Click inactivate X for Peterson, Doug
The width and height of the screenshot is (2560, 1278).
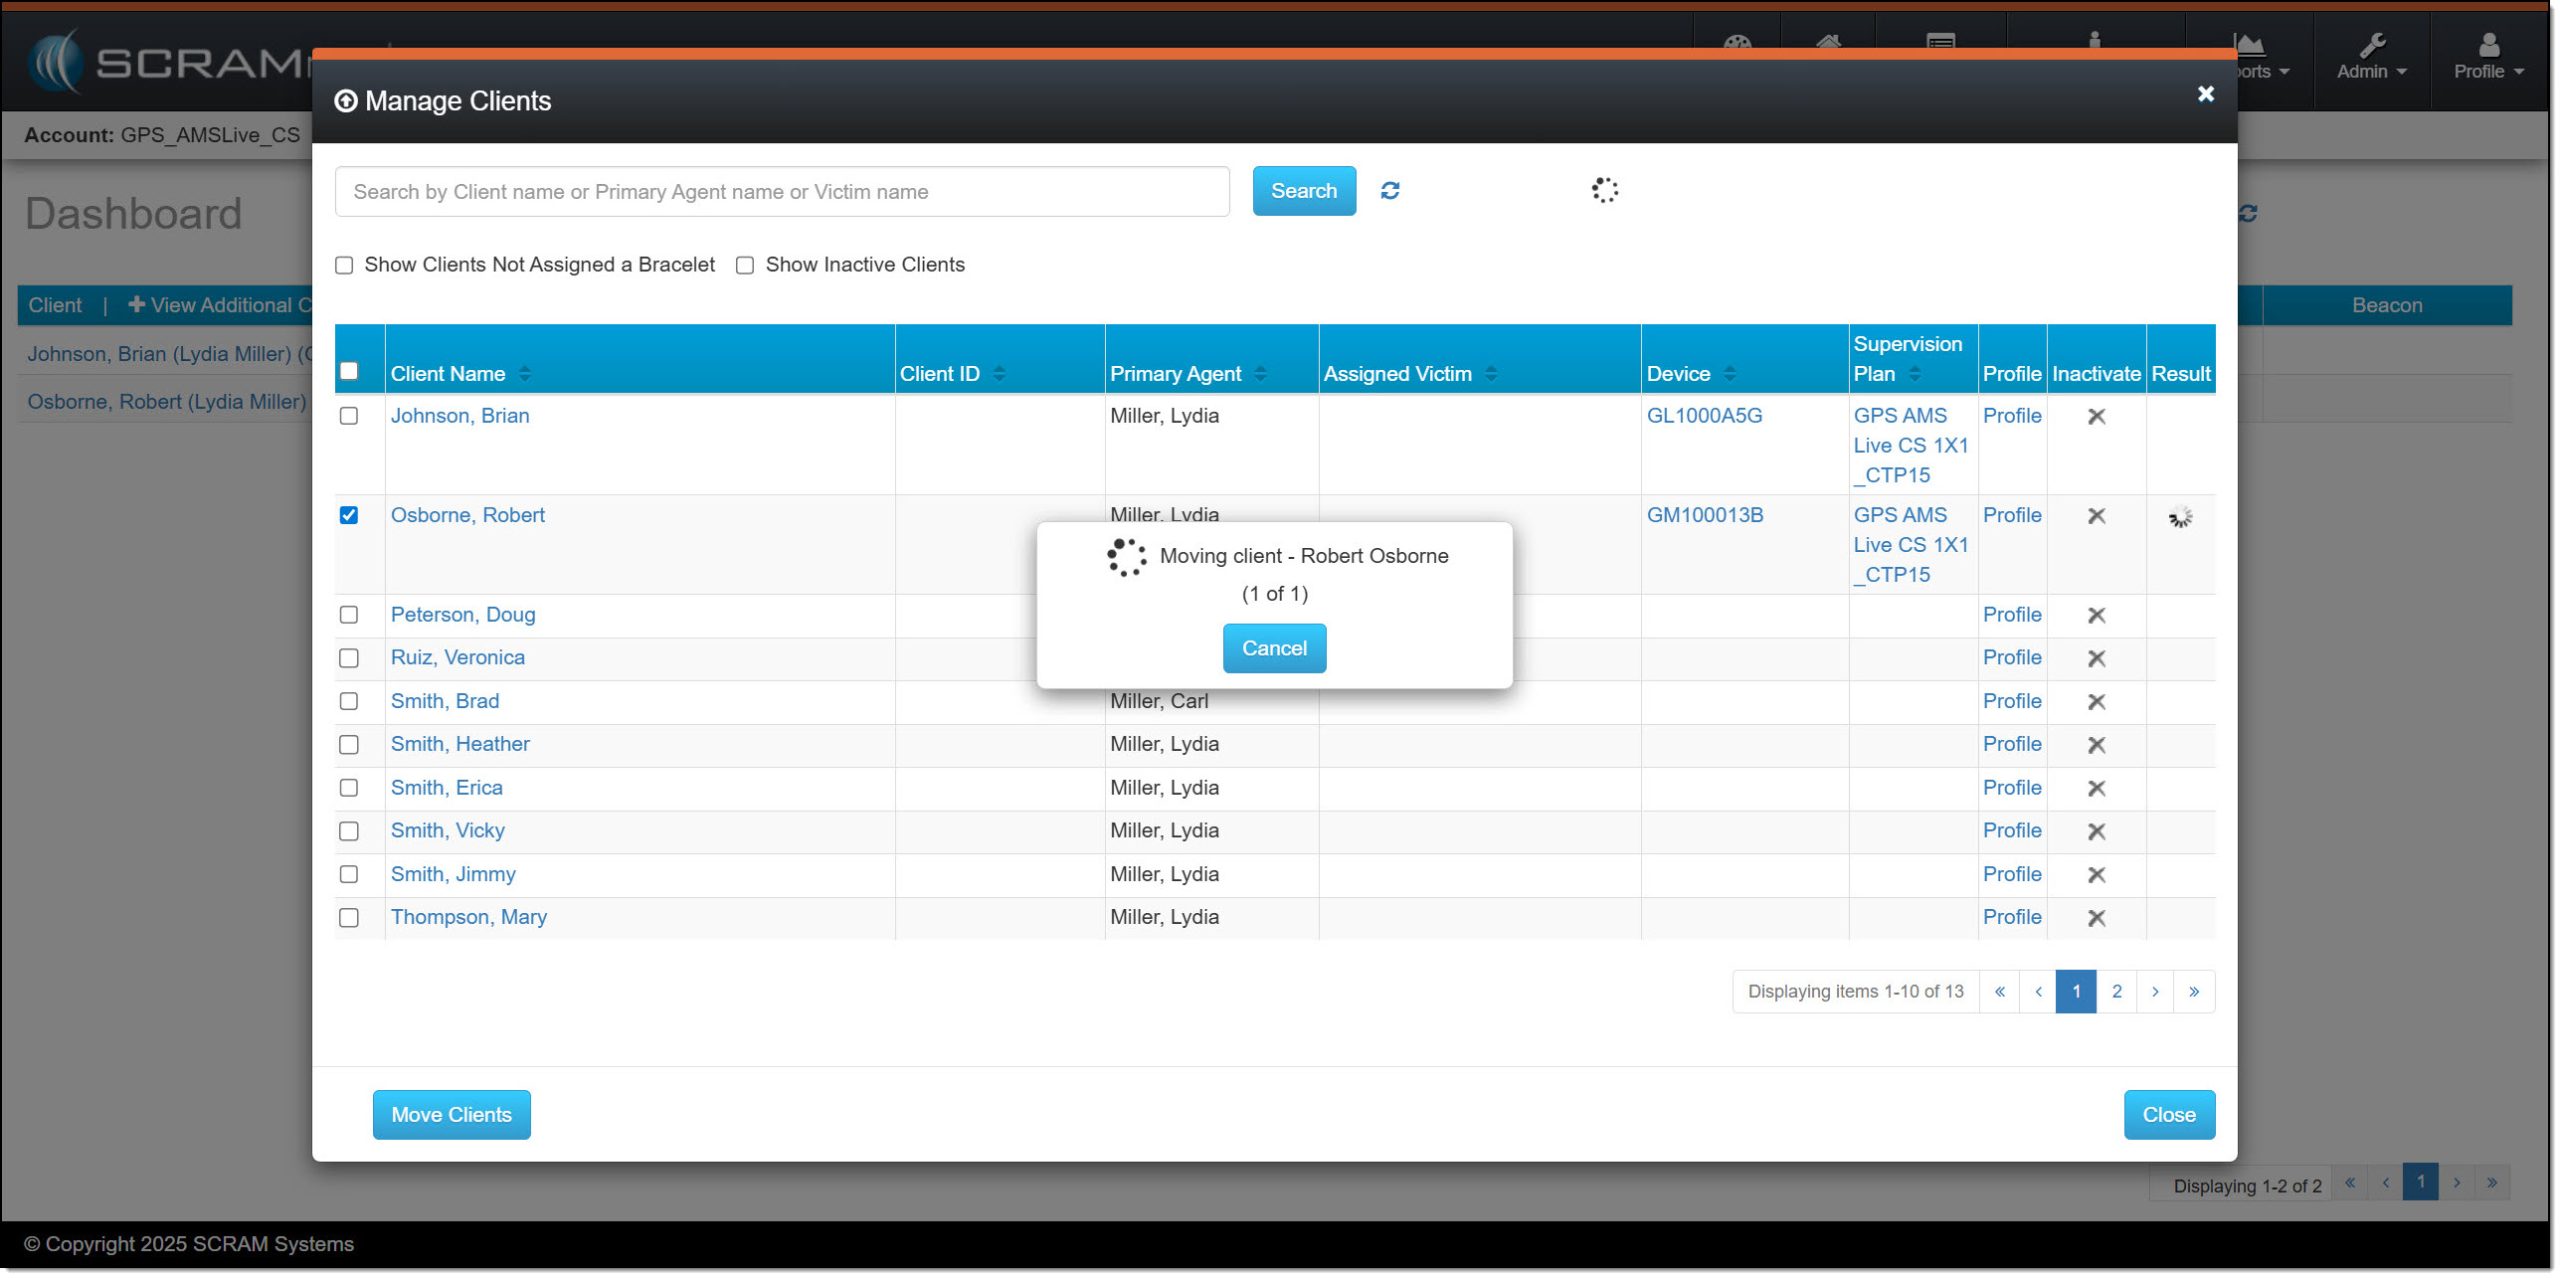(x=2097, y=615)
